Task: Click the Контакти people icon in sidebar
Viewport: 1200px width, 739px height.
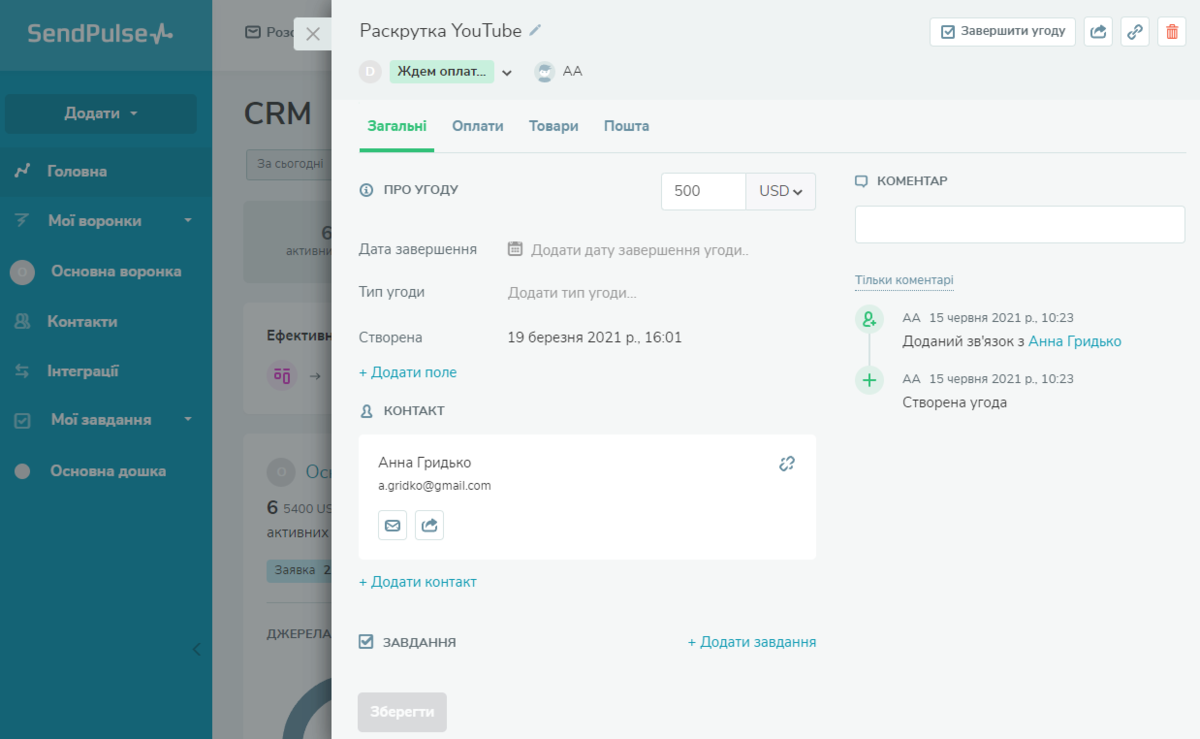Action: [x=22, y=322]
